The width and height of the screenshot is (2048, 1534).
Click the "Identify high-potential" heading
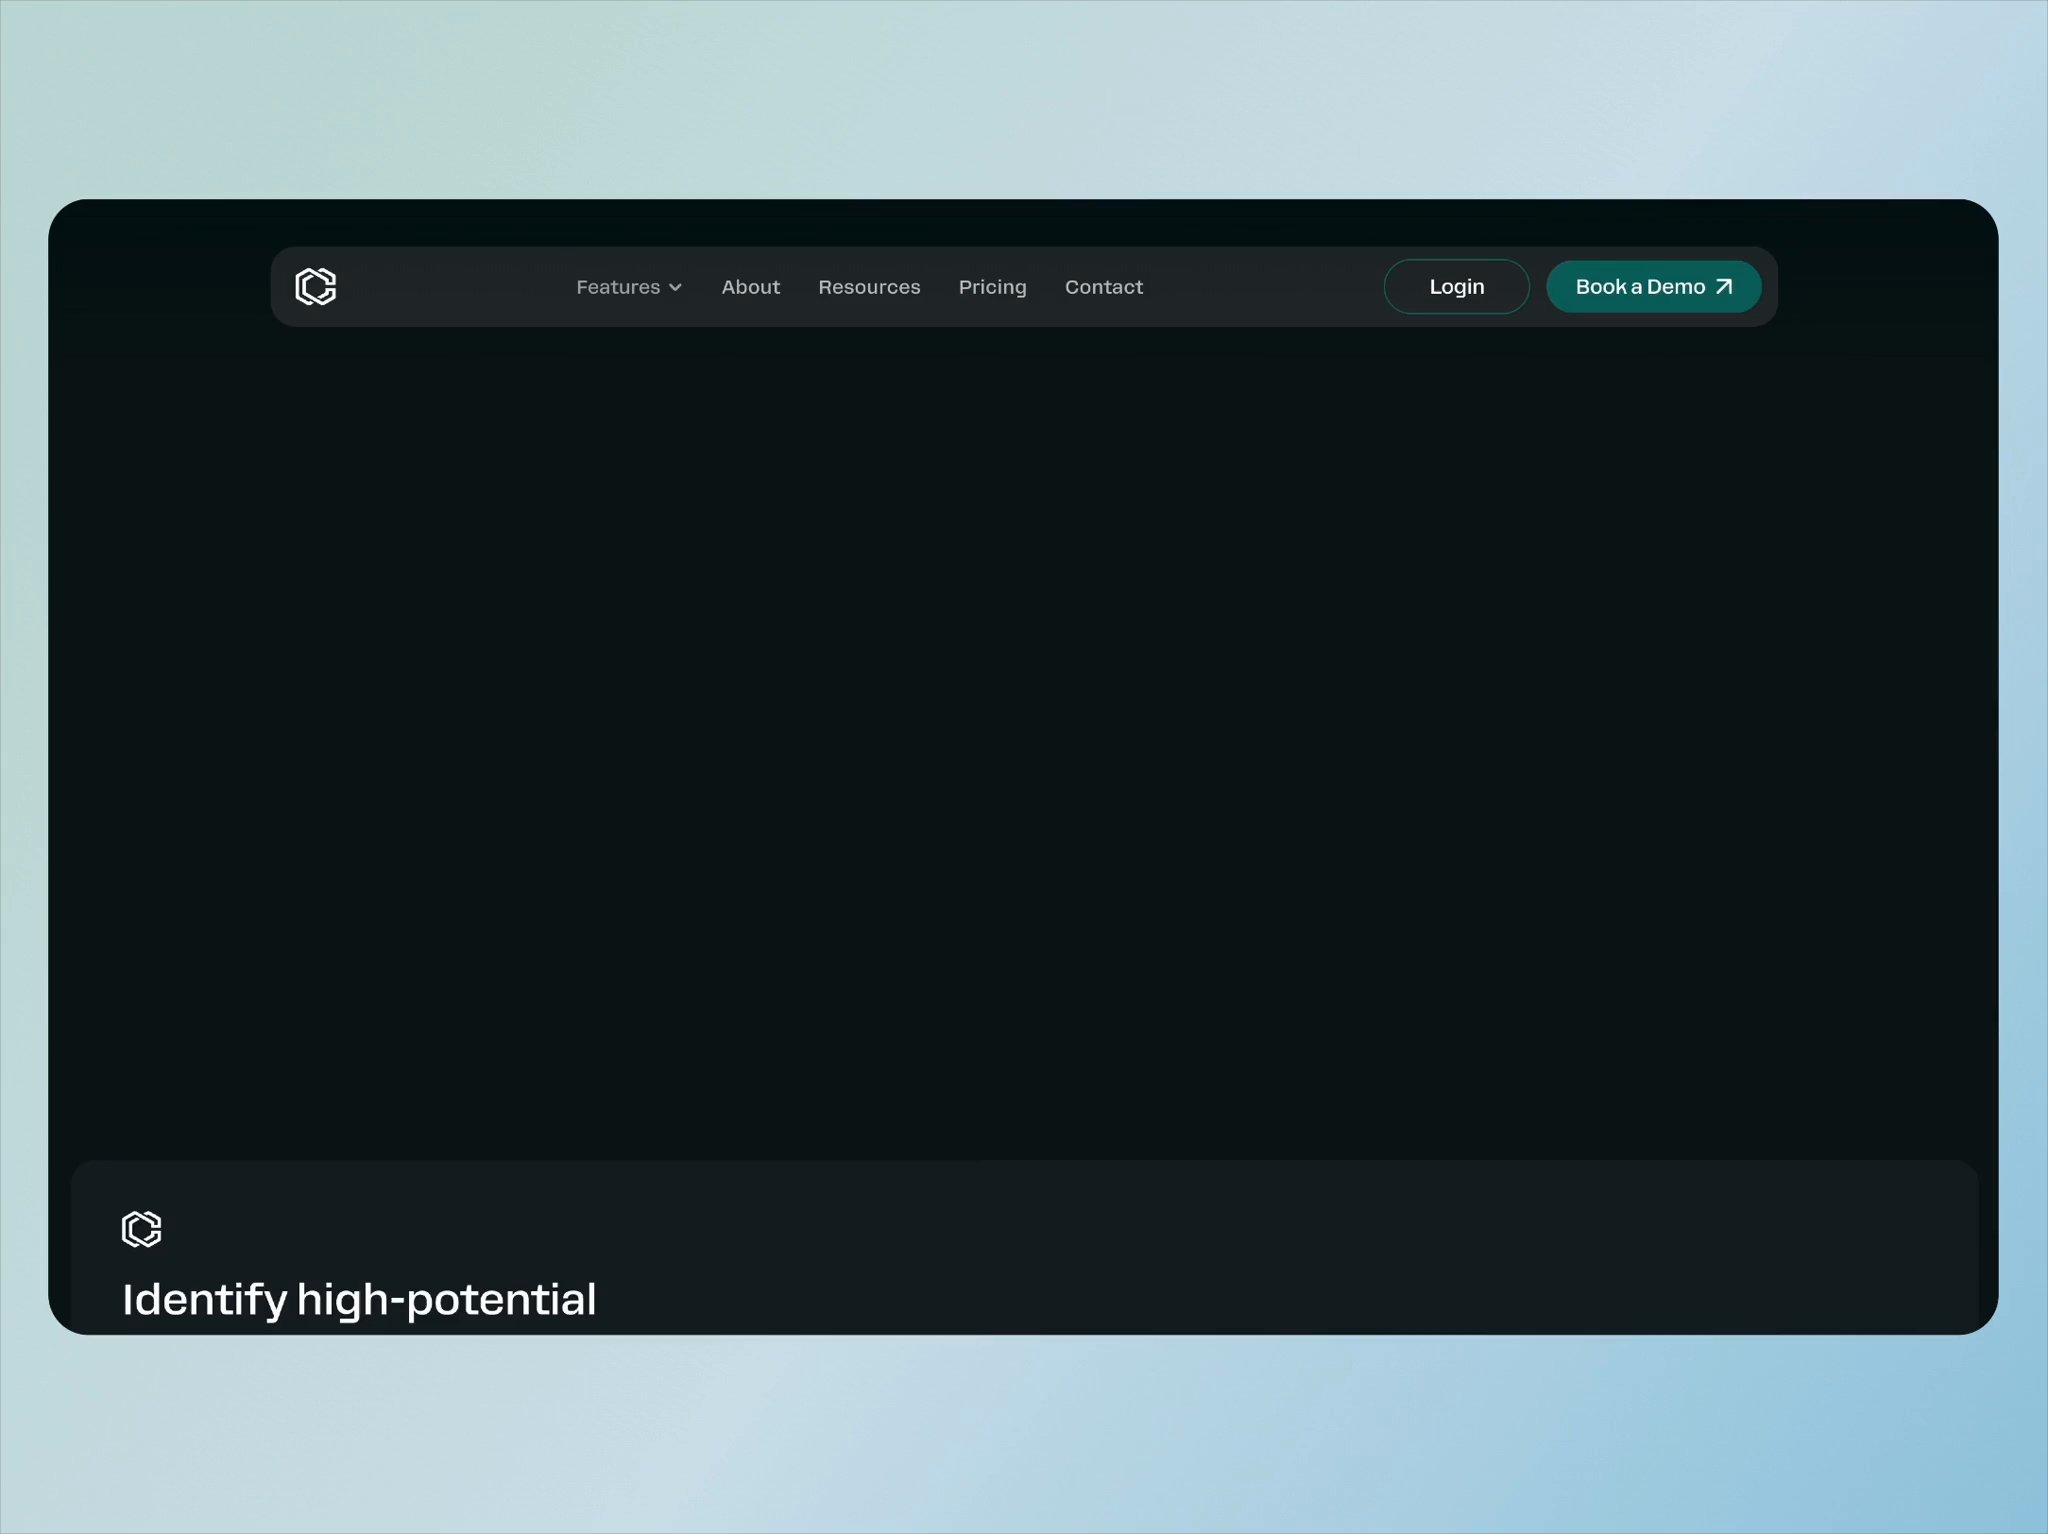pos(358,1300)
